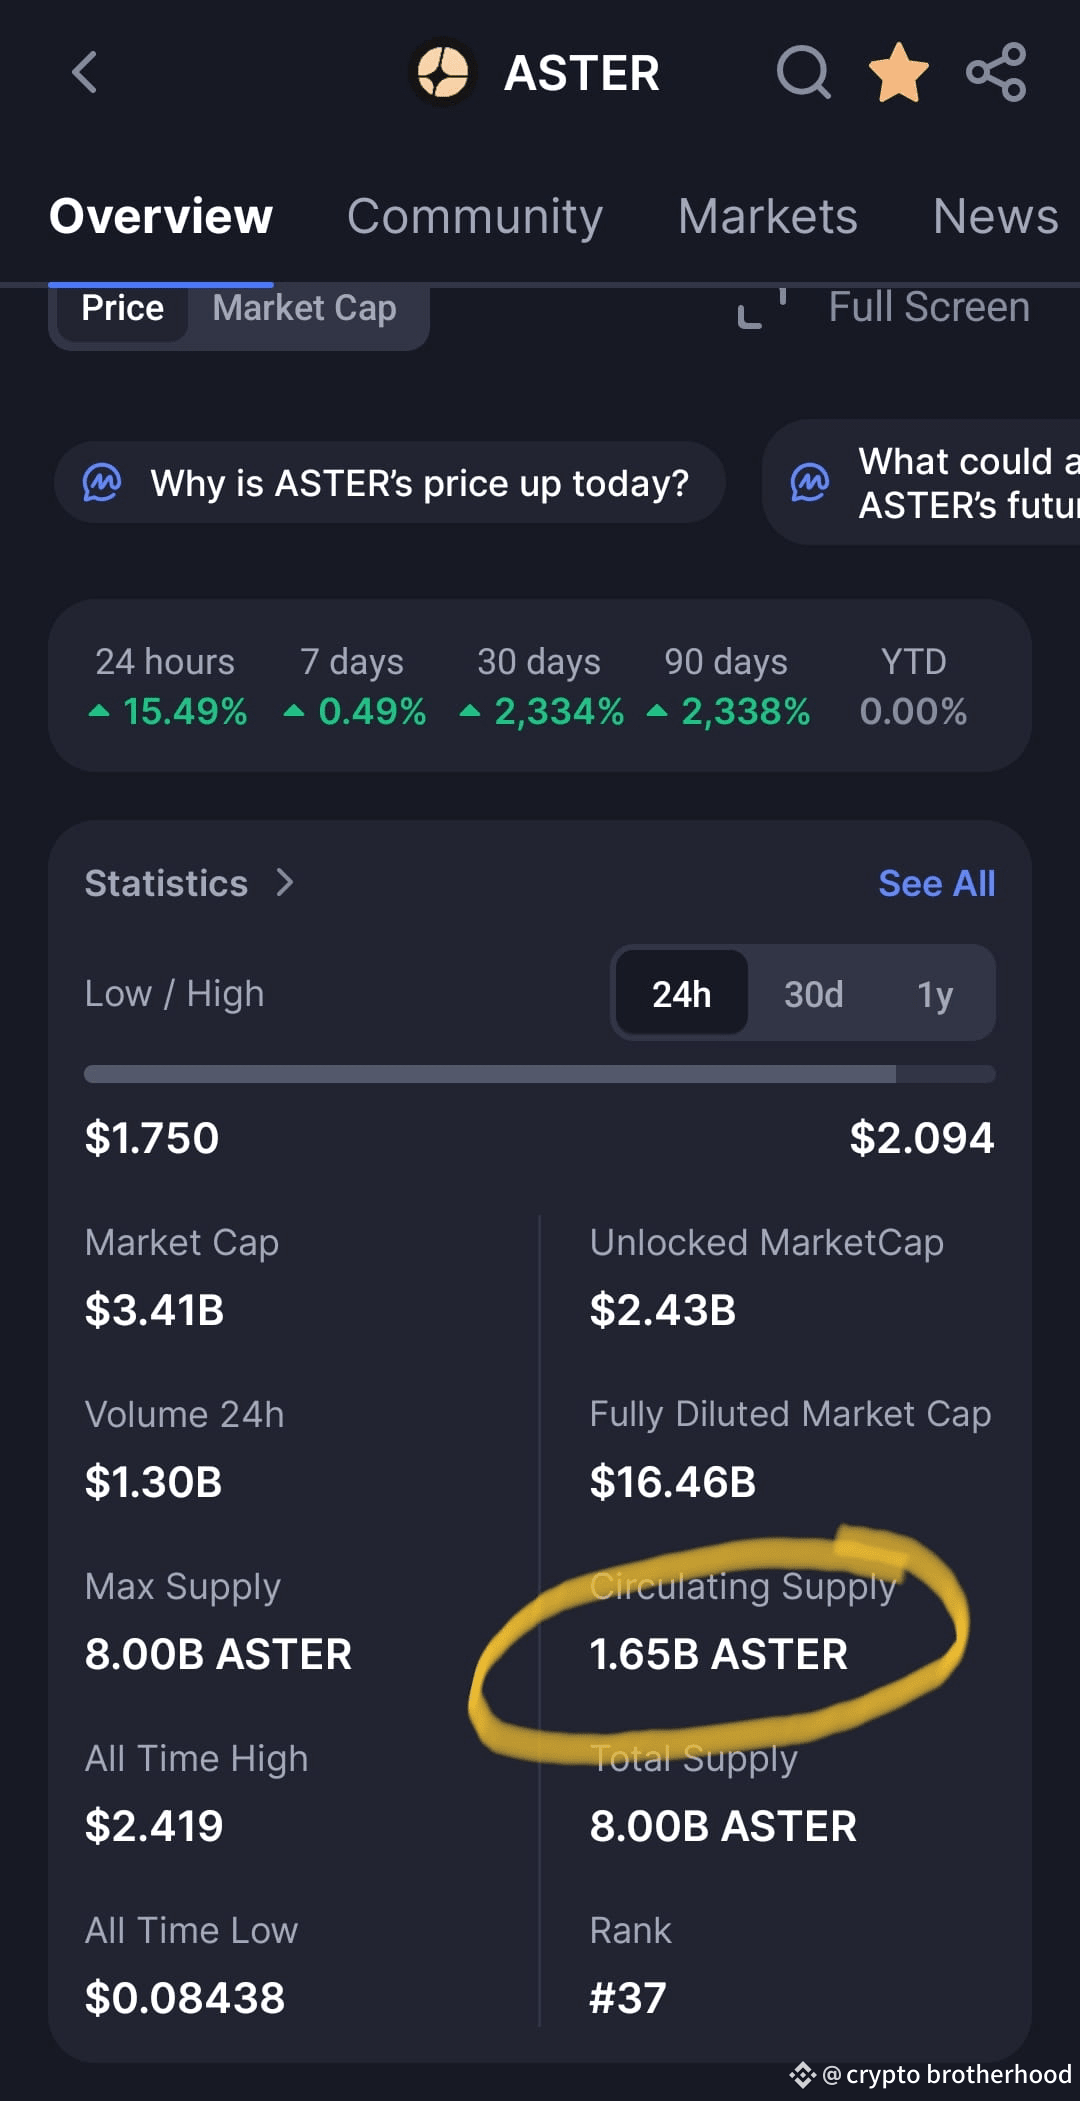Tap the back arrow icon
Viewport: 1080px width, 2101px height.
(85, 72)
